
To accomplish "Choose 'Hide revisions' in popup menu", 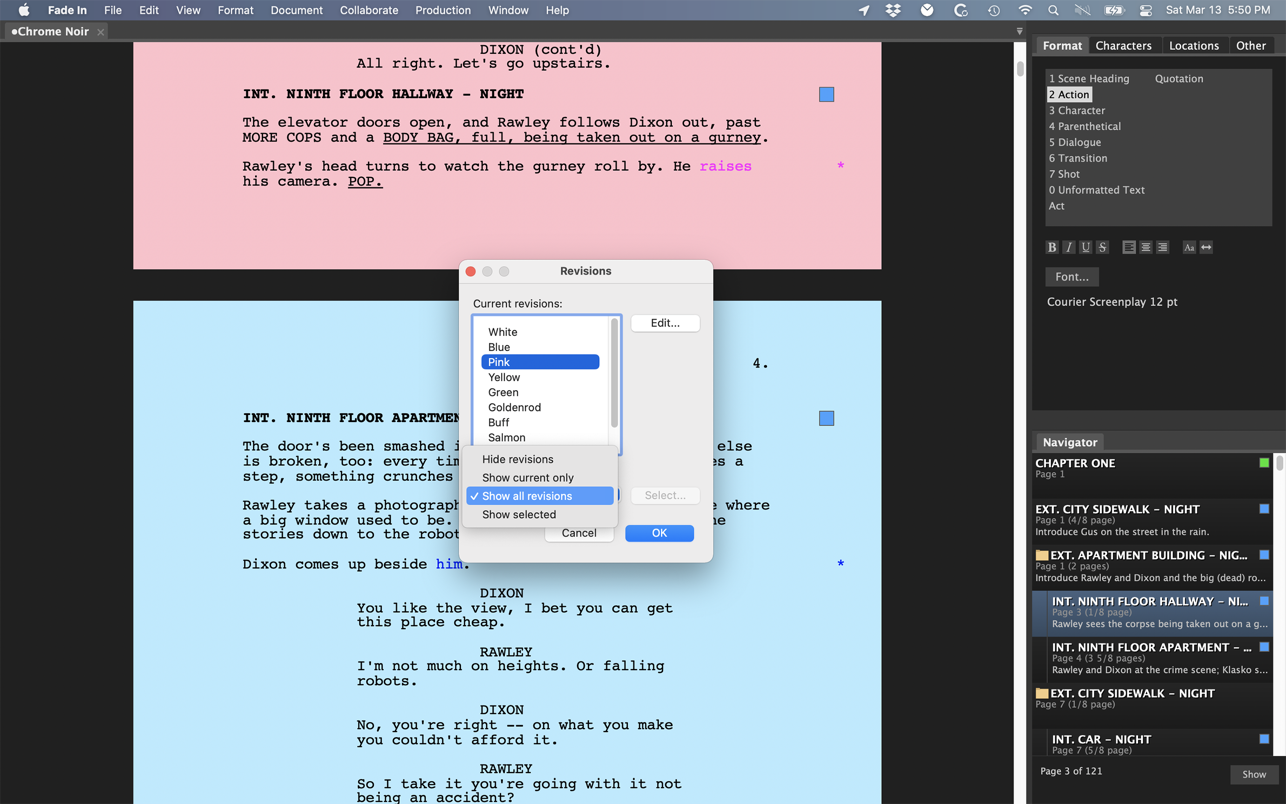I will (517, 459).
